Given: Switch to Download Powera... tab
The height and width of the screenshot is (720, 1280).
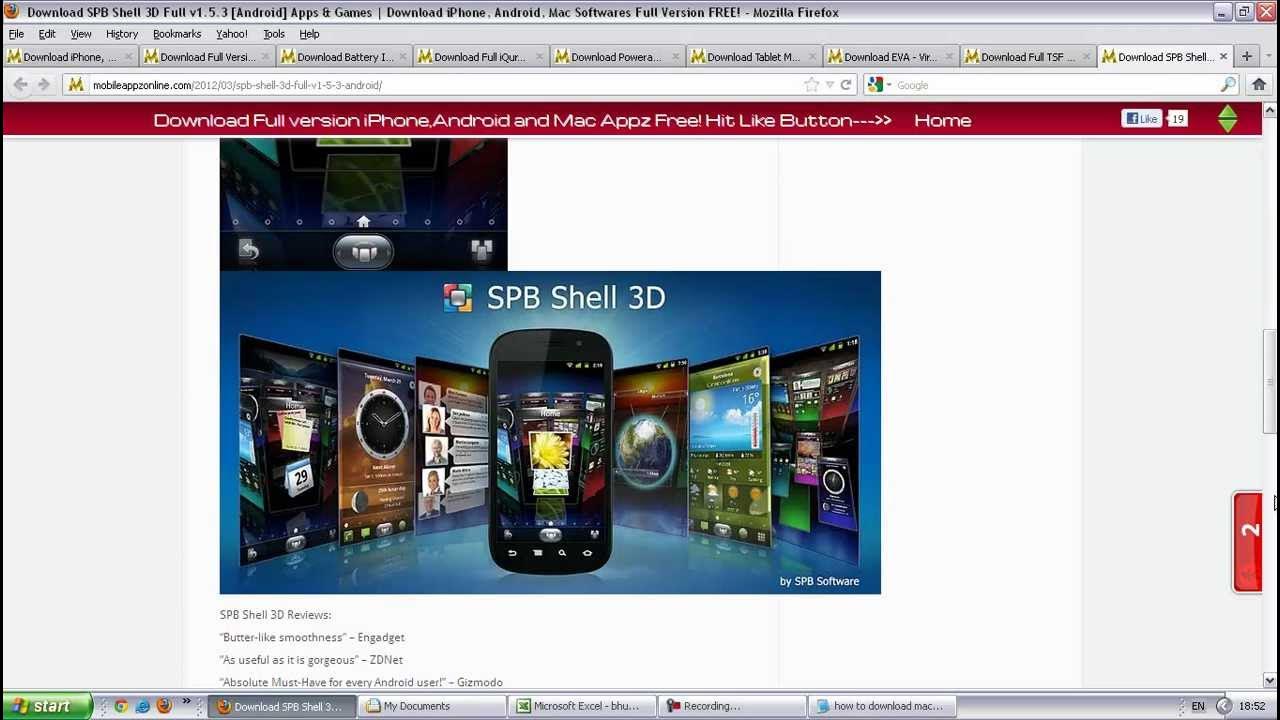Looking at the screenshot, I should pyautogui.click(x=617, y=57).
